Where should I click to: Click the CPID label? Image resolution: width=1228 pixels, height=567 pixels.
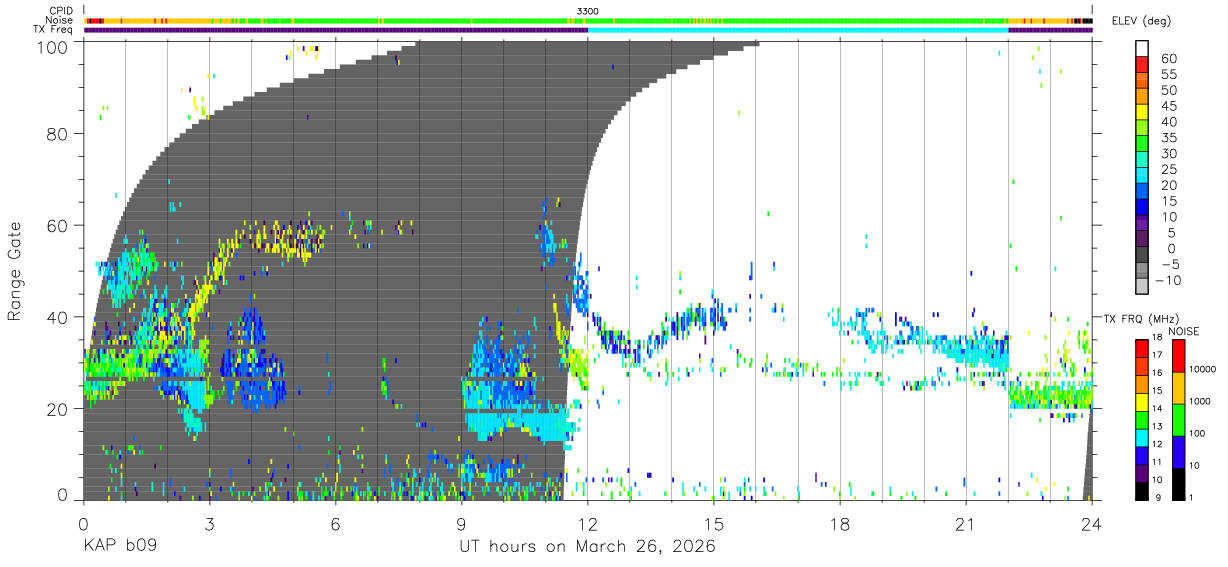(x=59, y=11)
